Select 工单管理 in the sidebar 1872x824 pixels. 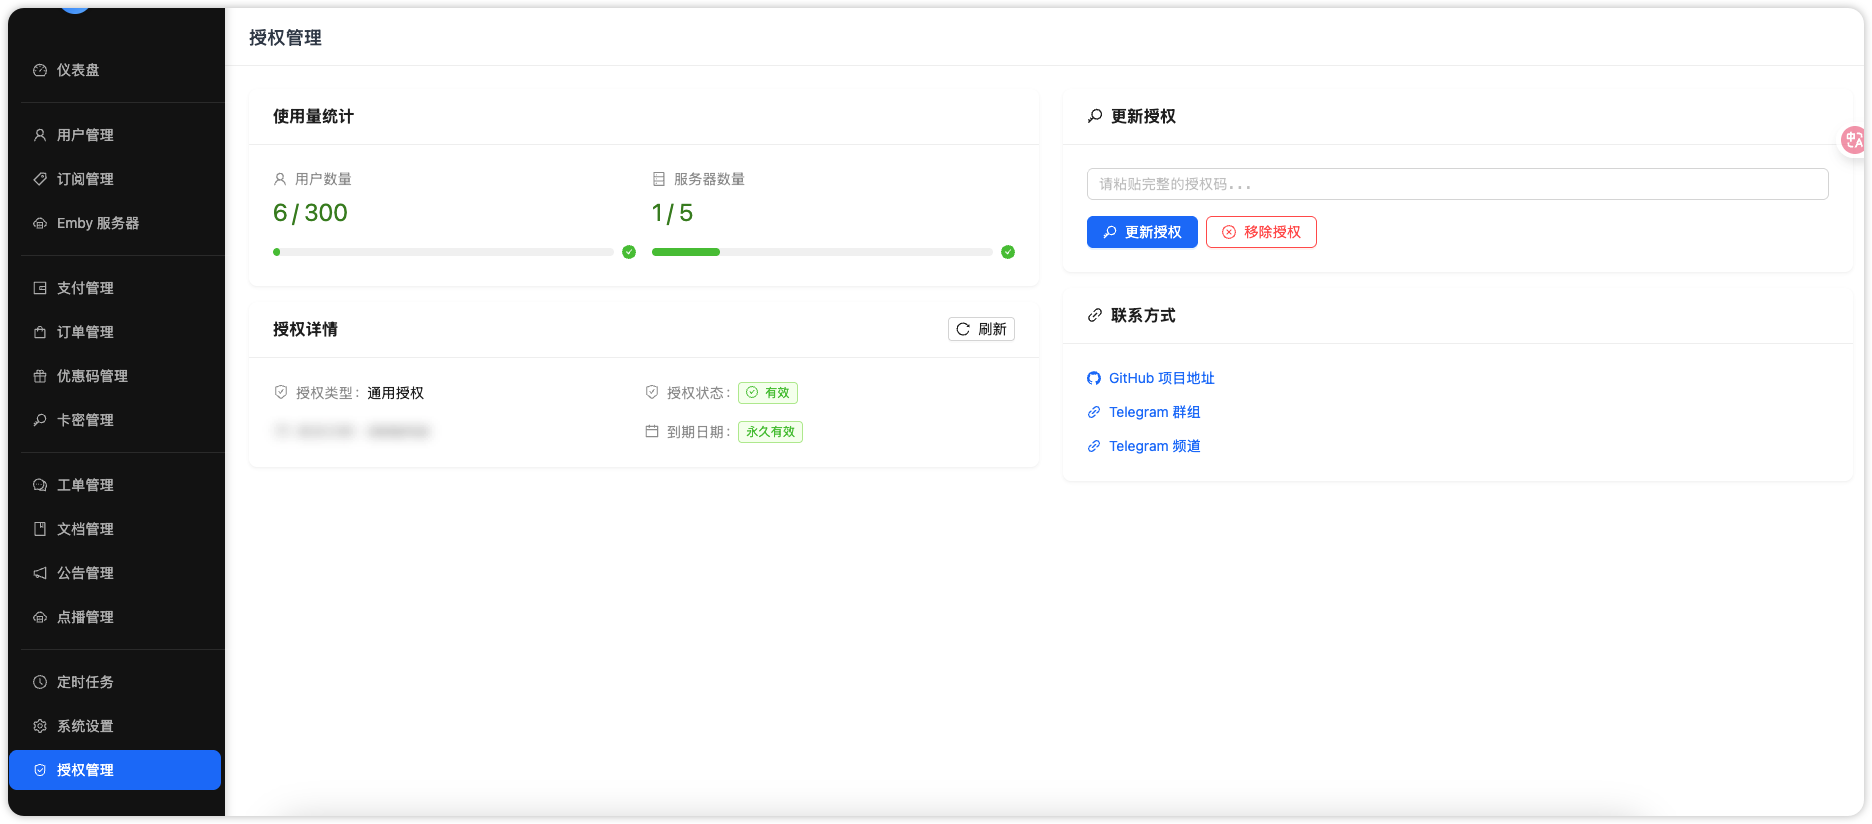(x=85, y=485)
